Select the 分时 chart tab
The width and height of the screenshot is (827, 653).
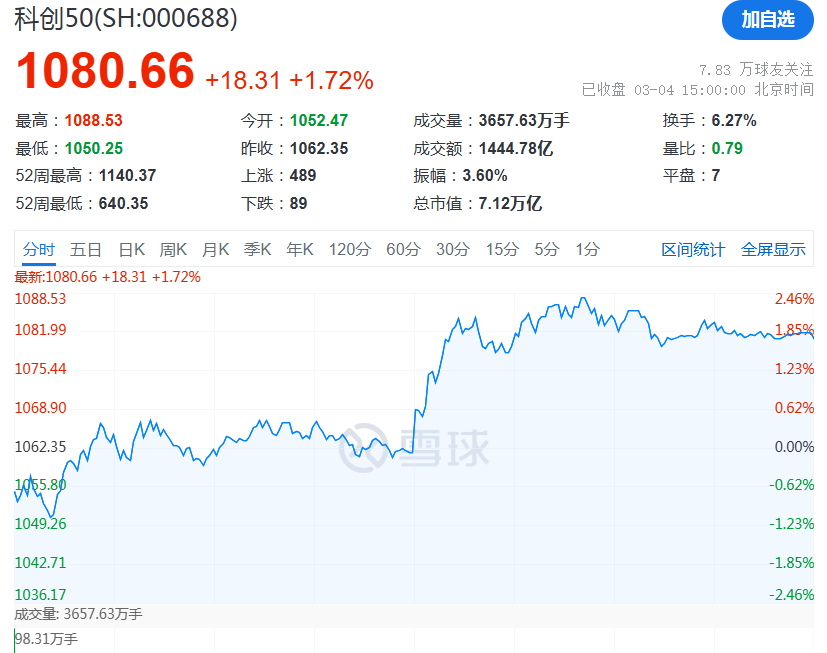tap(39, 250)
